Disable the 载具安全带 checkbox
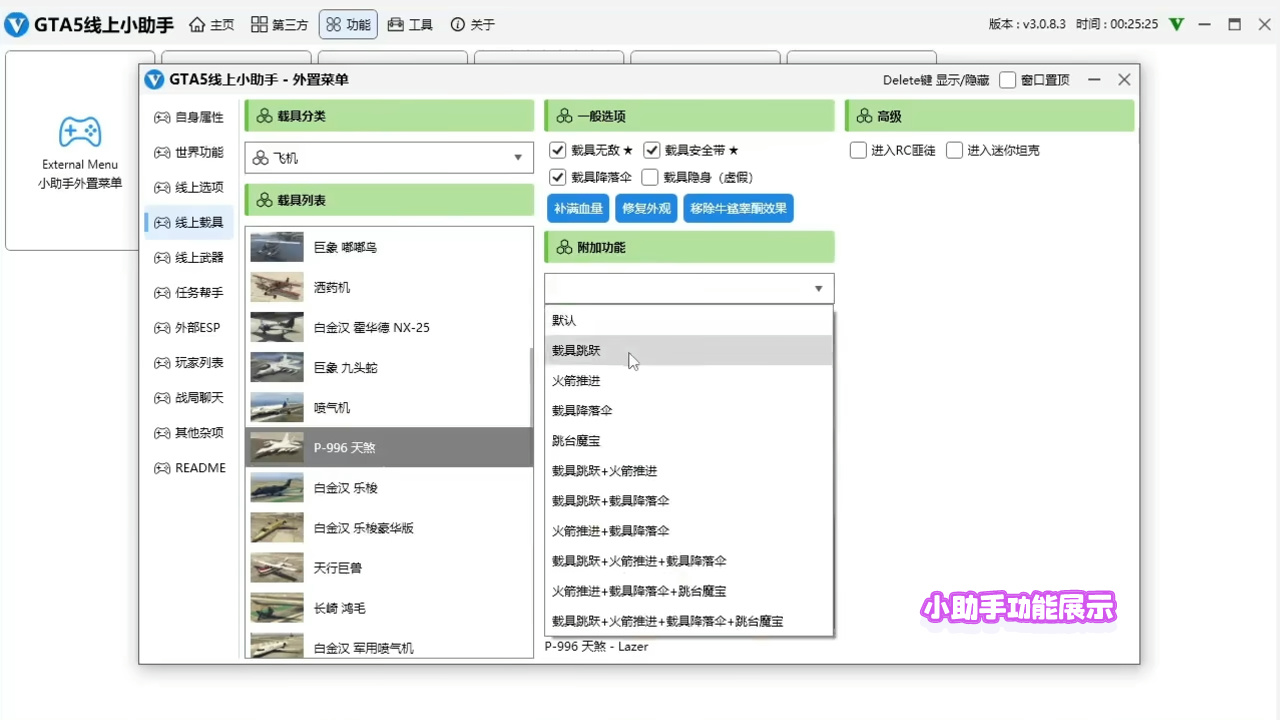Screen dimensions: 1280x720 point(652,150)
